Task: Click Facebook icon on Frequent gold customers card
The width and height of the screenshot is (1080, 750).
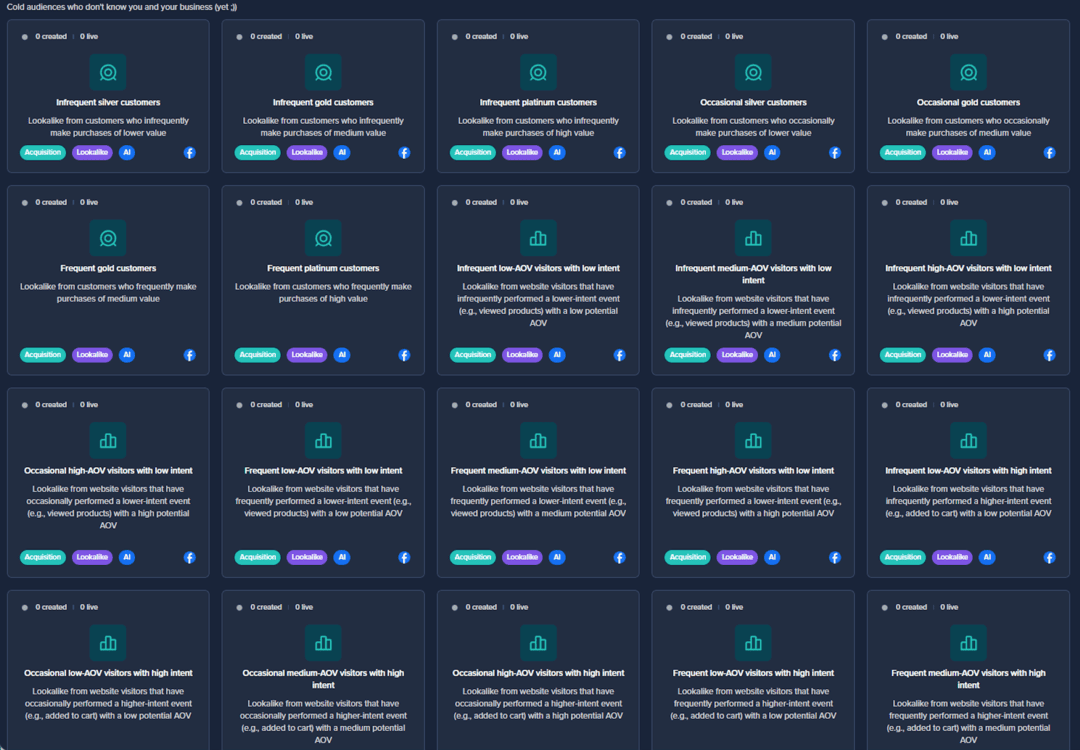Action: point(189,355)
